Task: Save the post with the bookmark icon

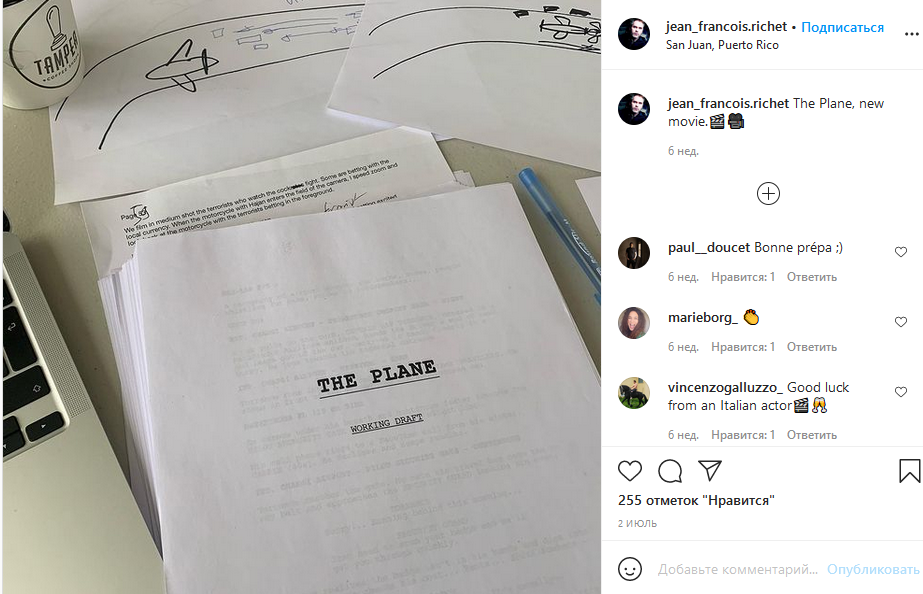Action: [909, 471]
